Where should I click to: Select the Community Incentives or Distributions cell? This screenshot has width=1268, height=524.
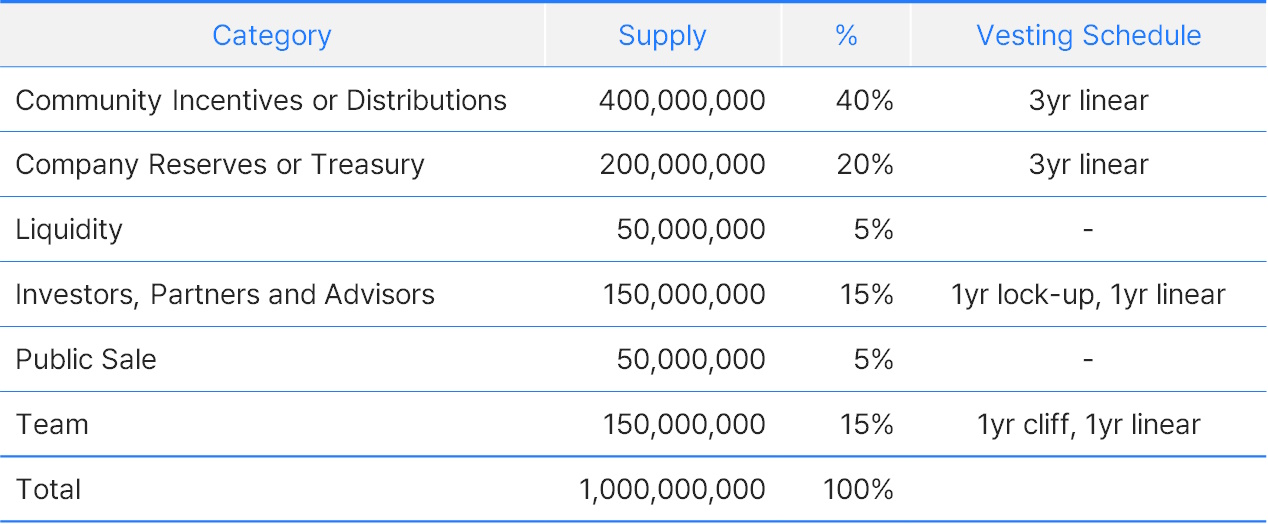(261, 100)
